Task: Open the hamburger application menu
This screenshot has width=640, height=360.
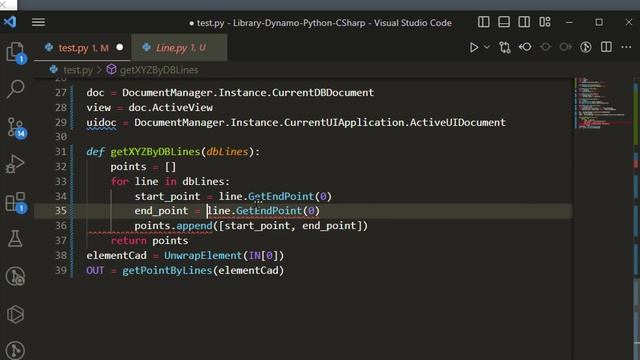Action: coord(38,22)
